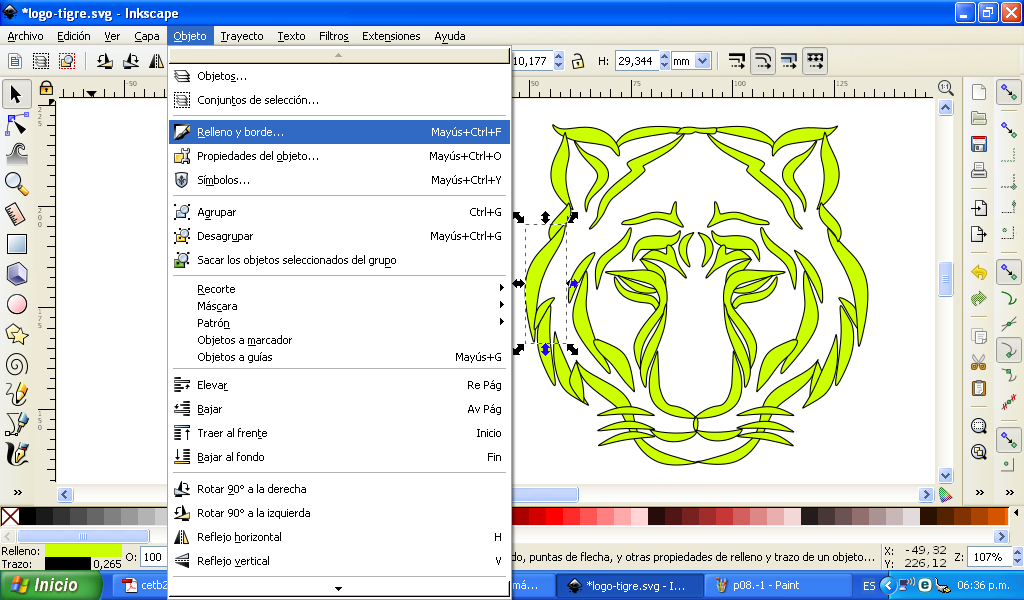
Task: Choose Reflejo horizontal entry
Action: point(339,537)
